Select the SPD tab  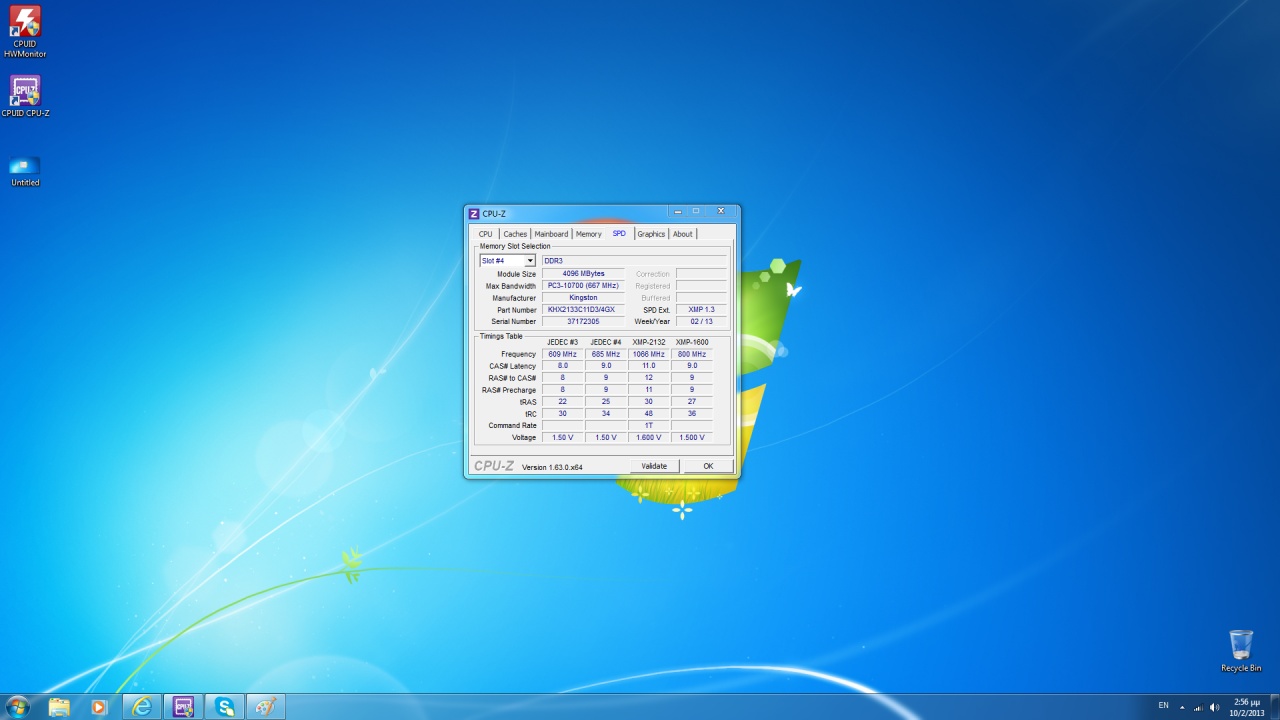tap(619, 233)
